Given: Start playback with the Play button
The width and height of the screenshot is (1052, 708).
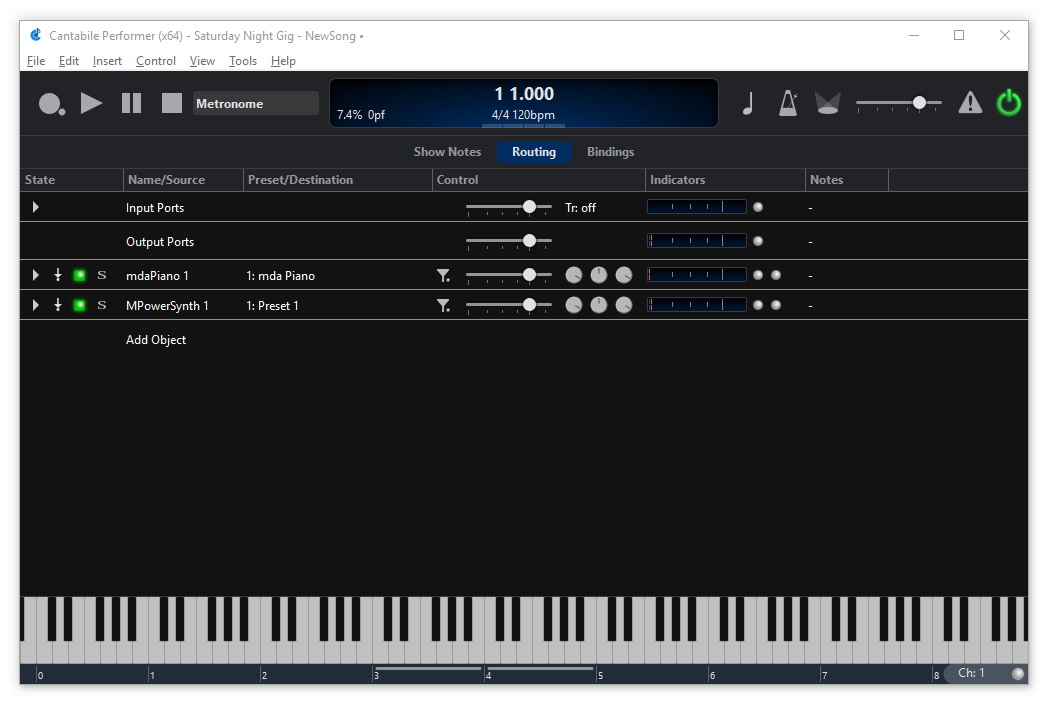Looking at the screenshot, I should pos(91,103).
